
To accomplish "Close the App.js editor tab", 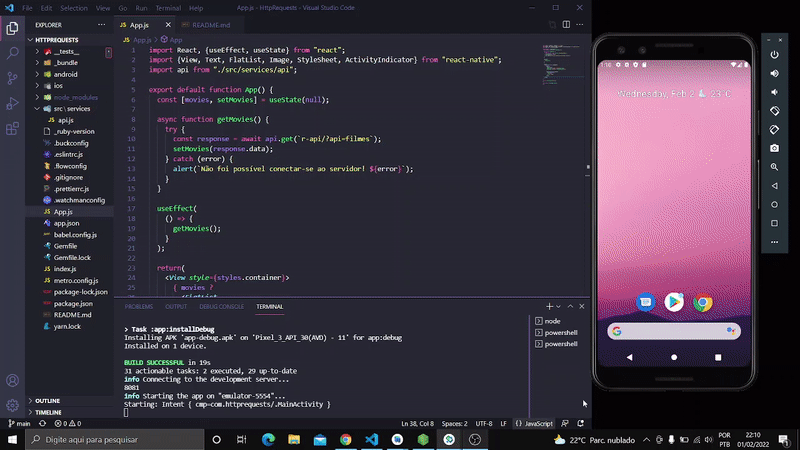I will pos(168,24).
